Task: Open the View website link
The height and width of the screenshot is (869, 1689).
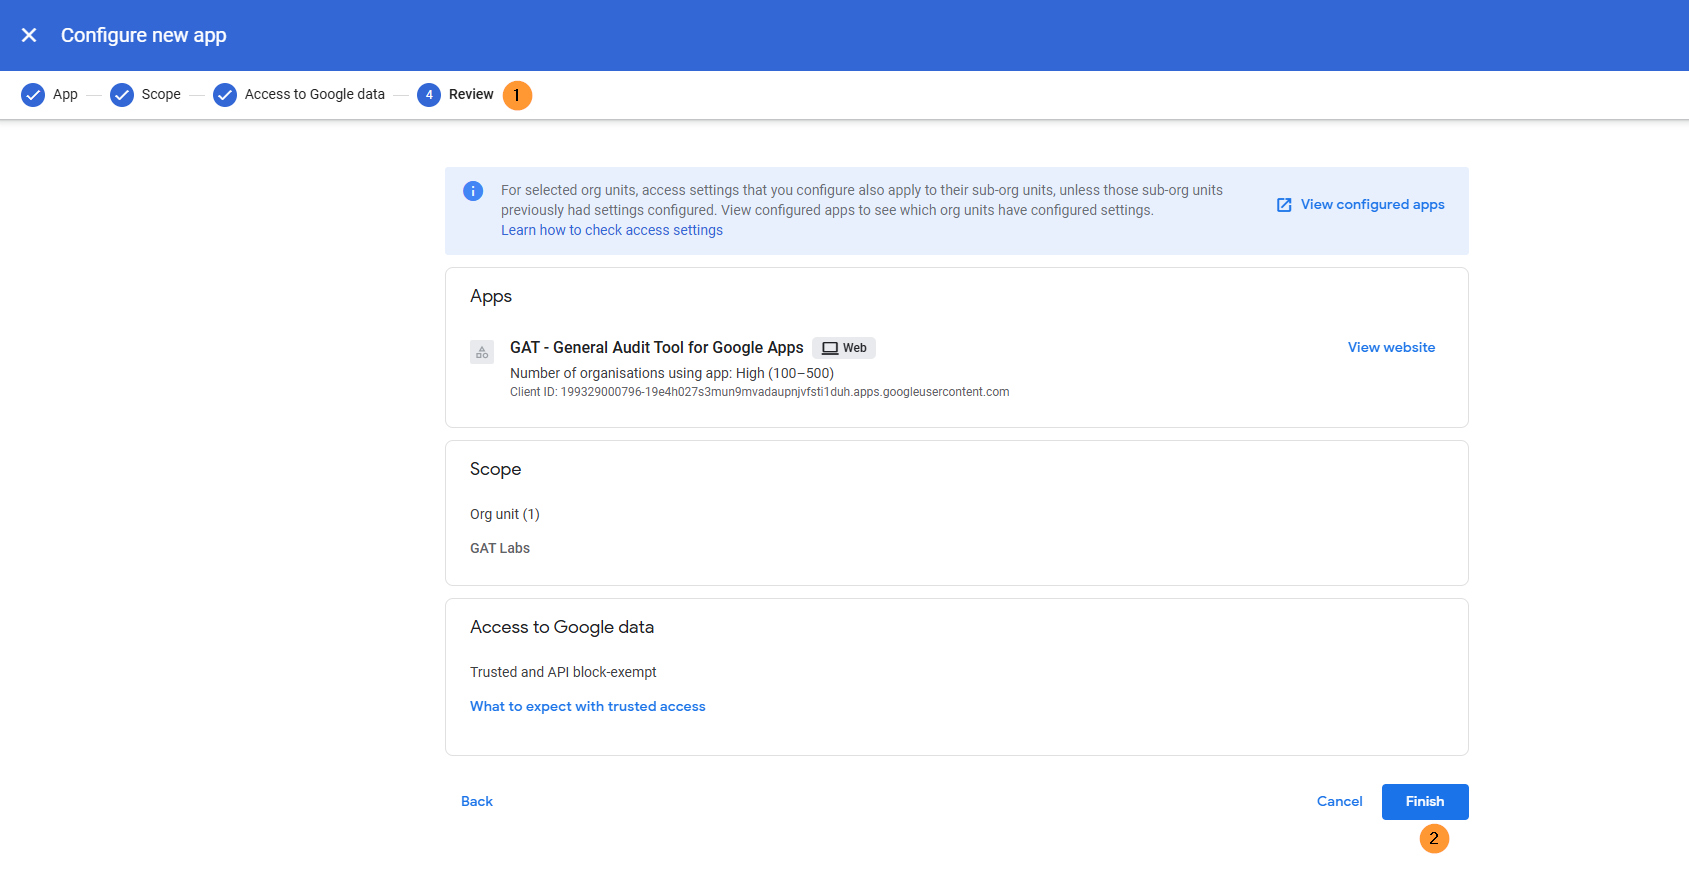Action: pos(1391,348)
